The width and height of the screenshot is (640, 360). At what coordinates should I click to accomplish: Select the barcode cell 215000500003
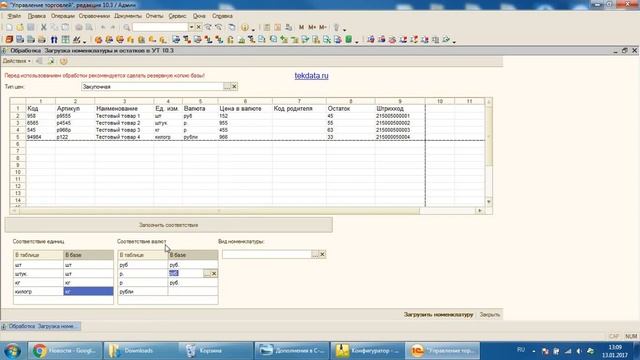[x=400, y=130]
